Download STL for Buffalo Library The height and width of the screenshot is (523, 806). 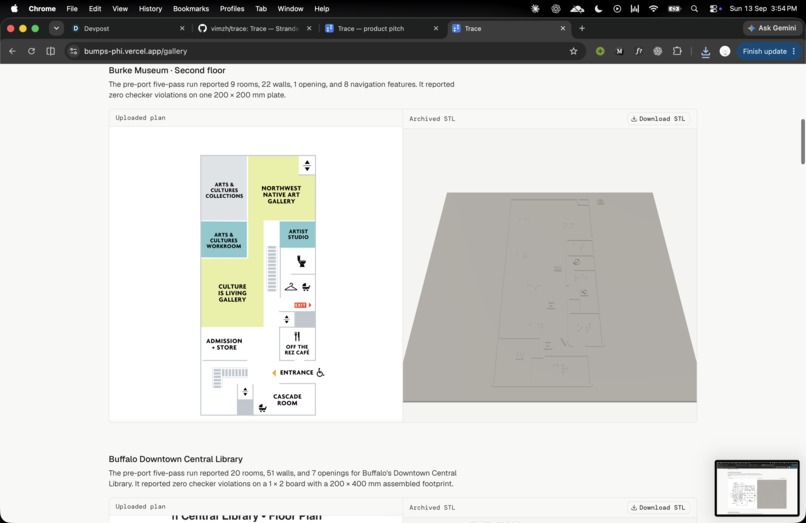click(x=658, y=508)
